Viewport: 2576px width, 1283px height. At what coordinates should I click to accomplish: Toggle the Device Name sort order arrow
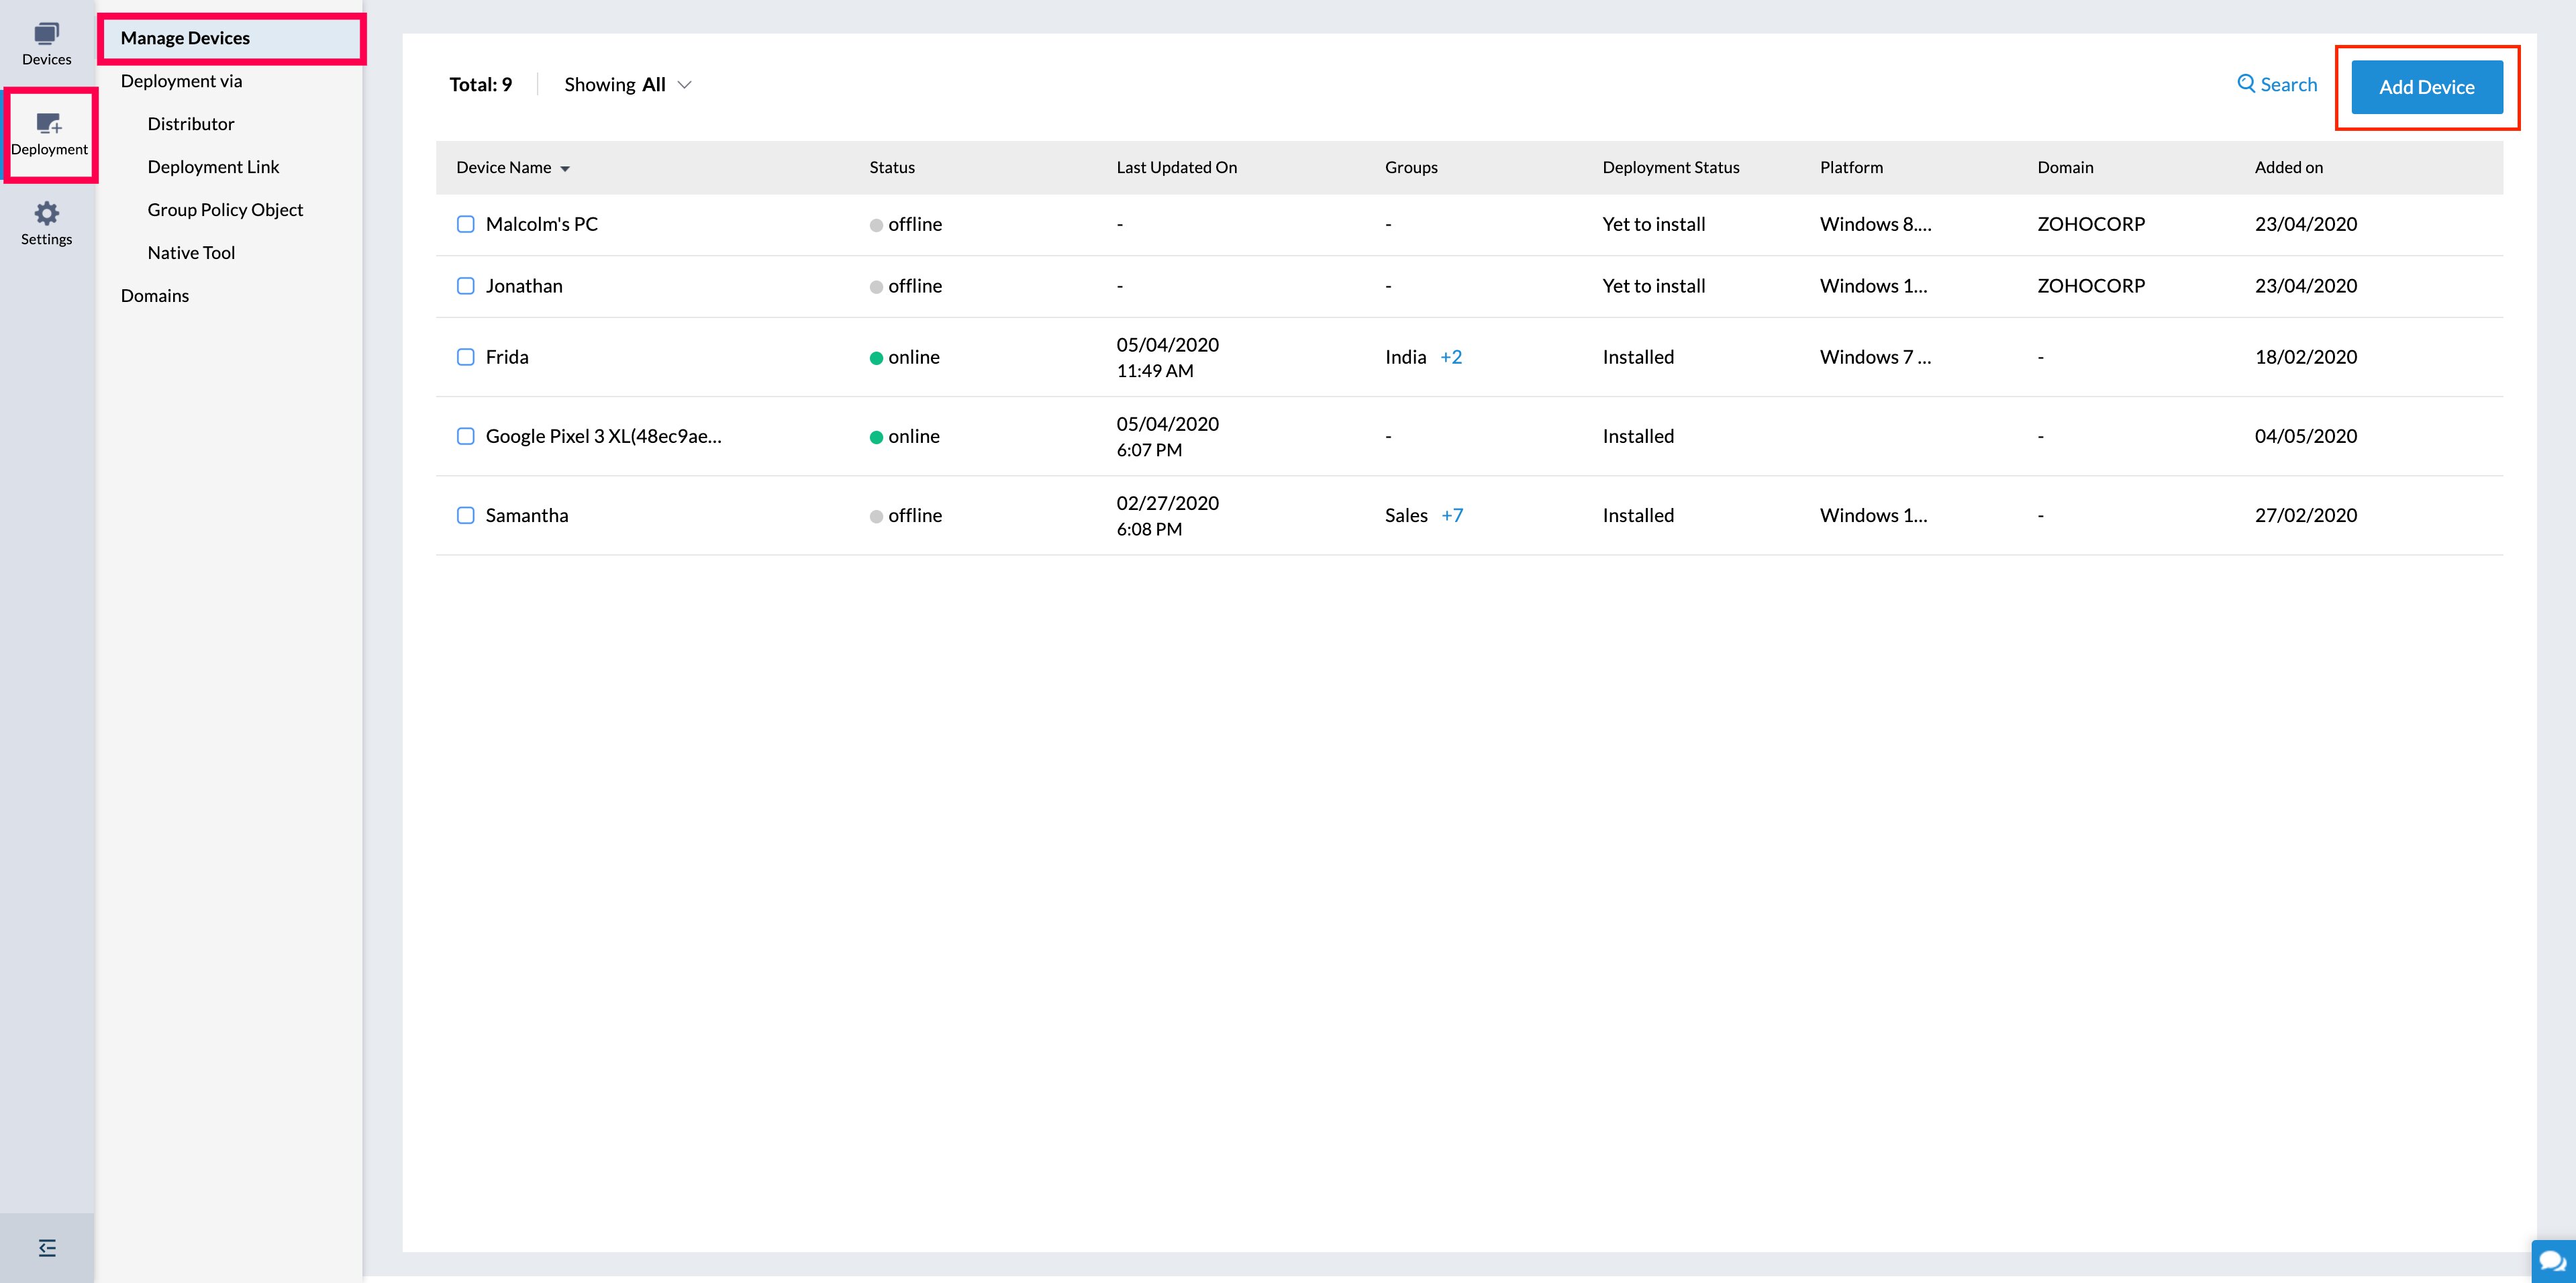[564, 168]
